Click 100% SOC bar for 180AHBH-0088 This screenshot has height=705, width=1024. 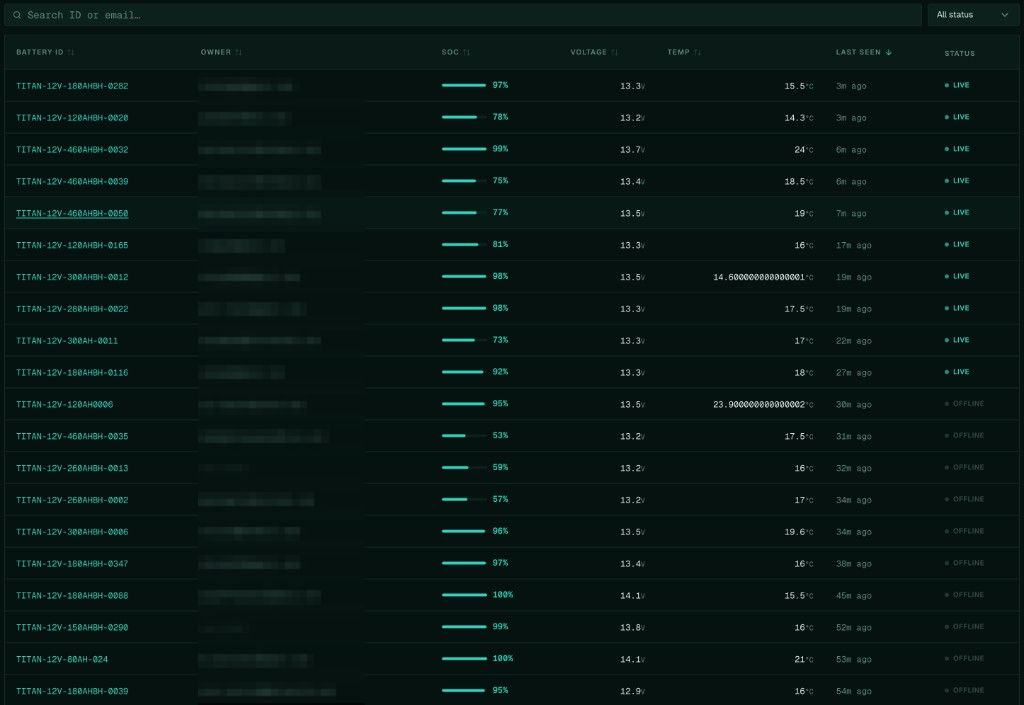tap(464, 595)
